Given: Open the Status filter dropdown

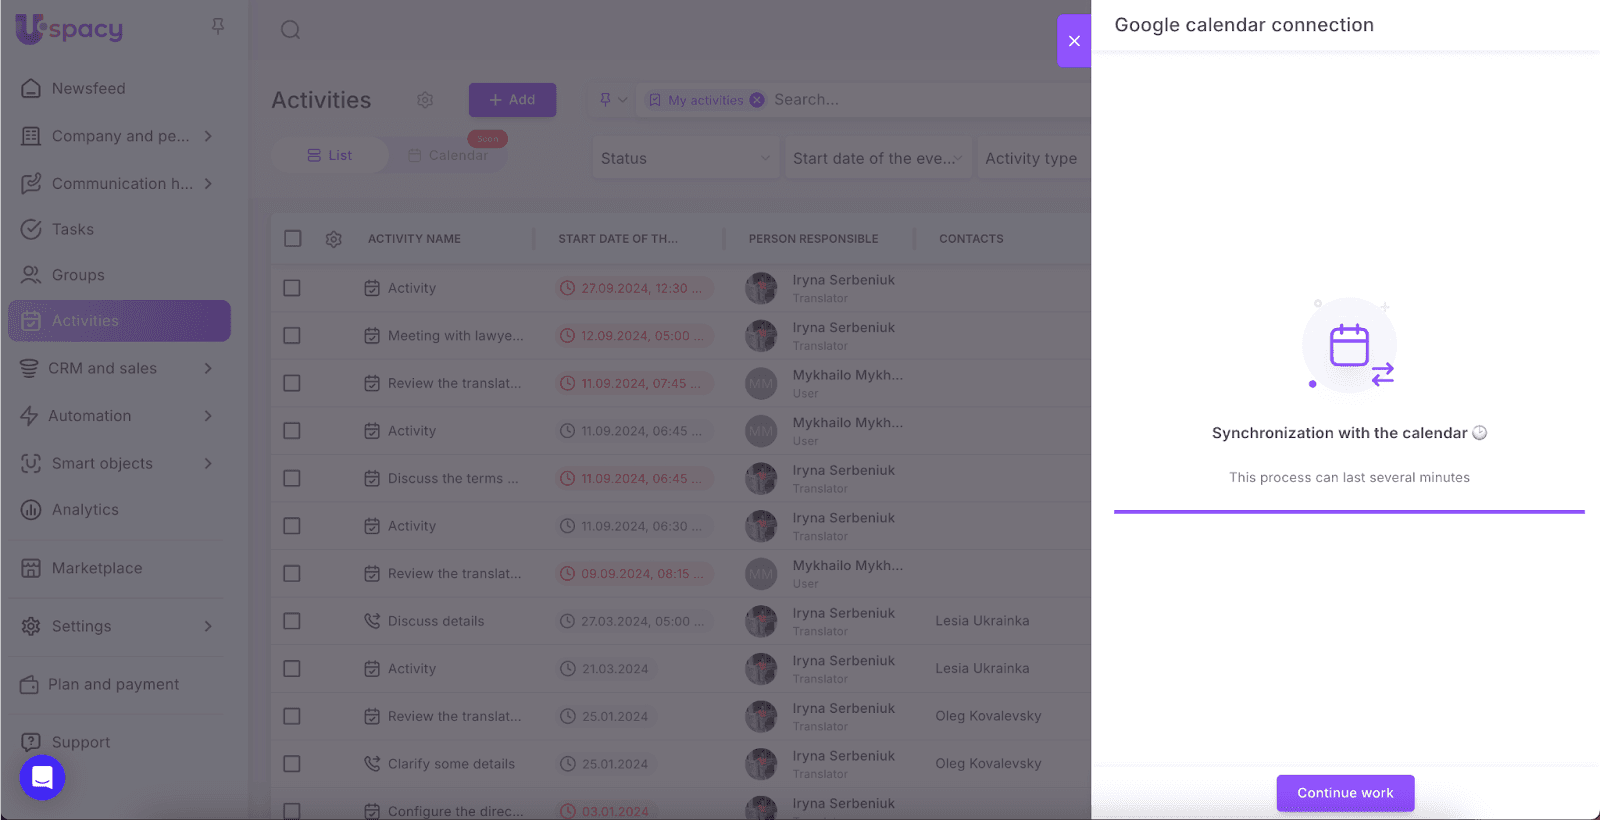Looking at the screenshot, I should [x=685, y=158].
